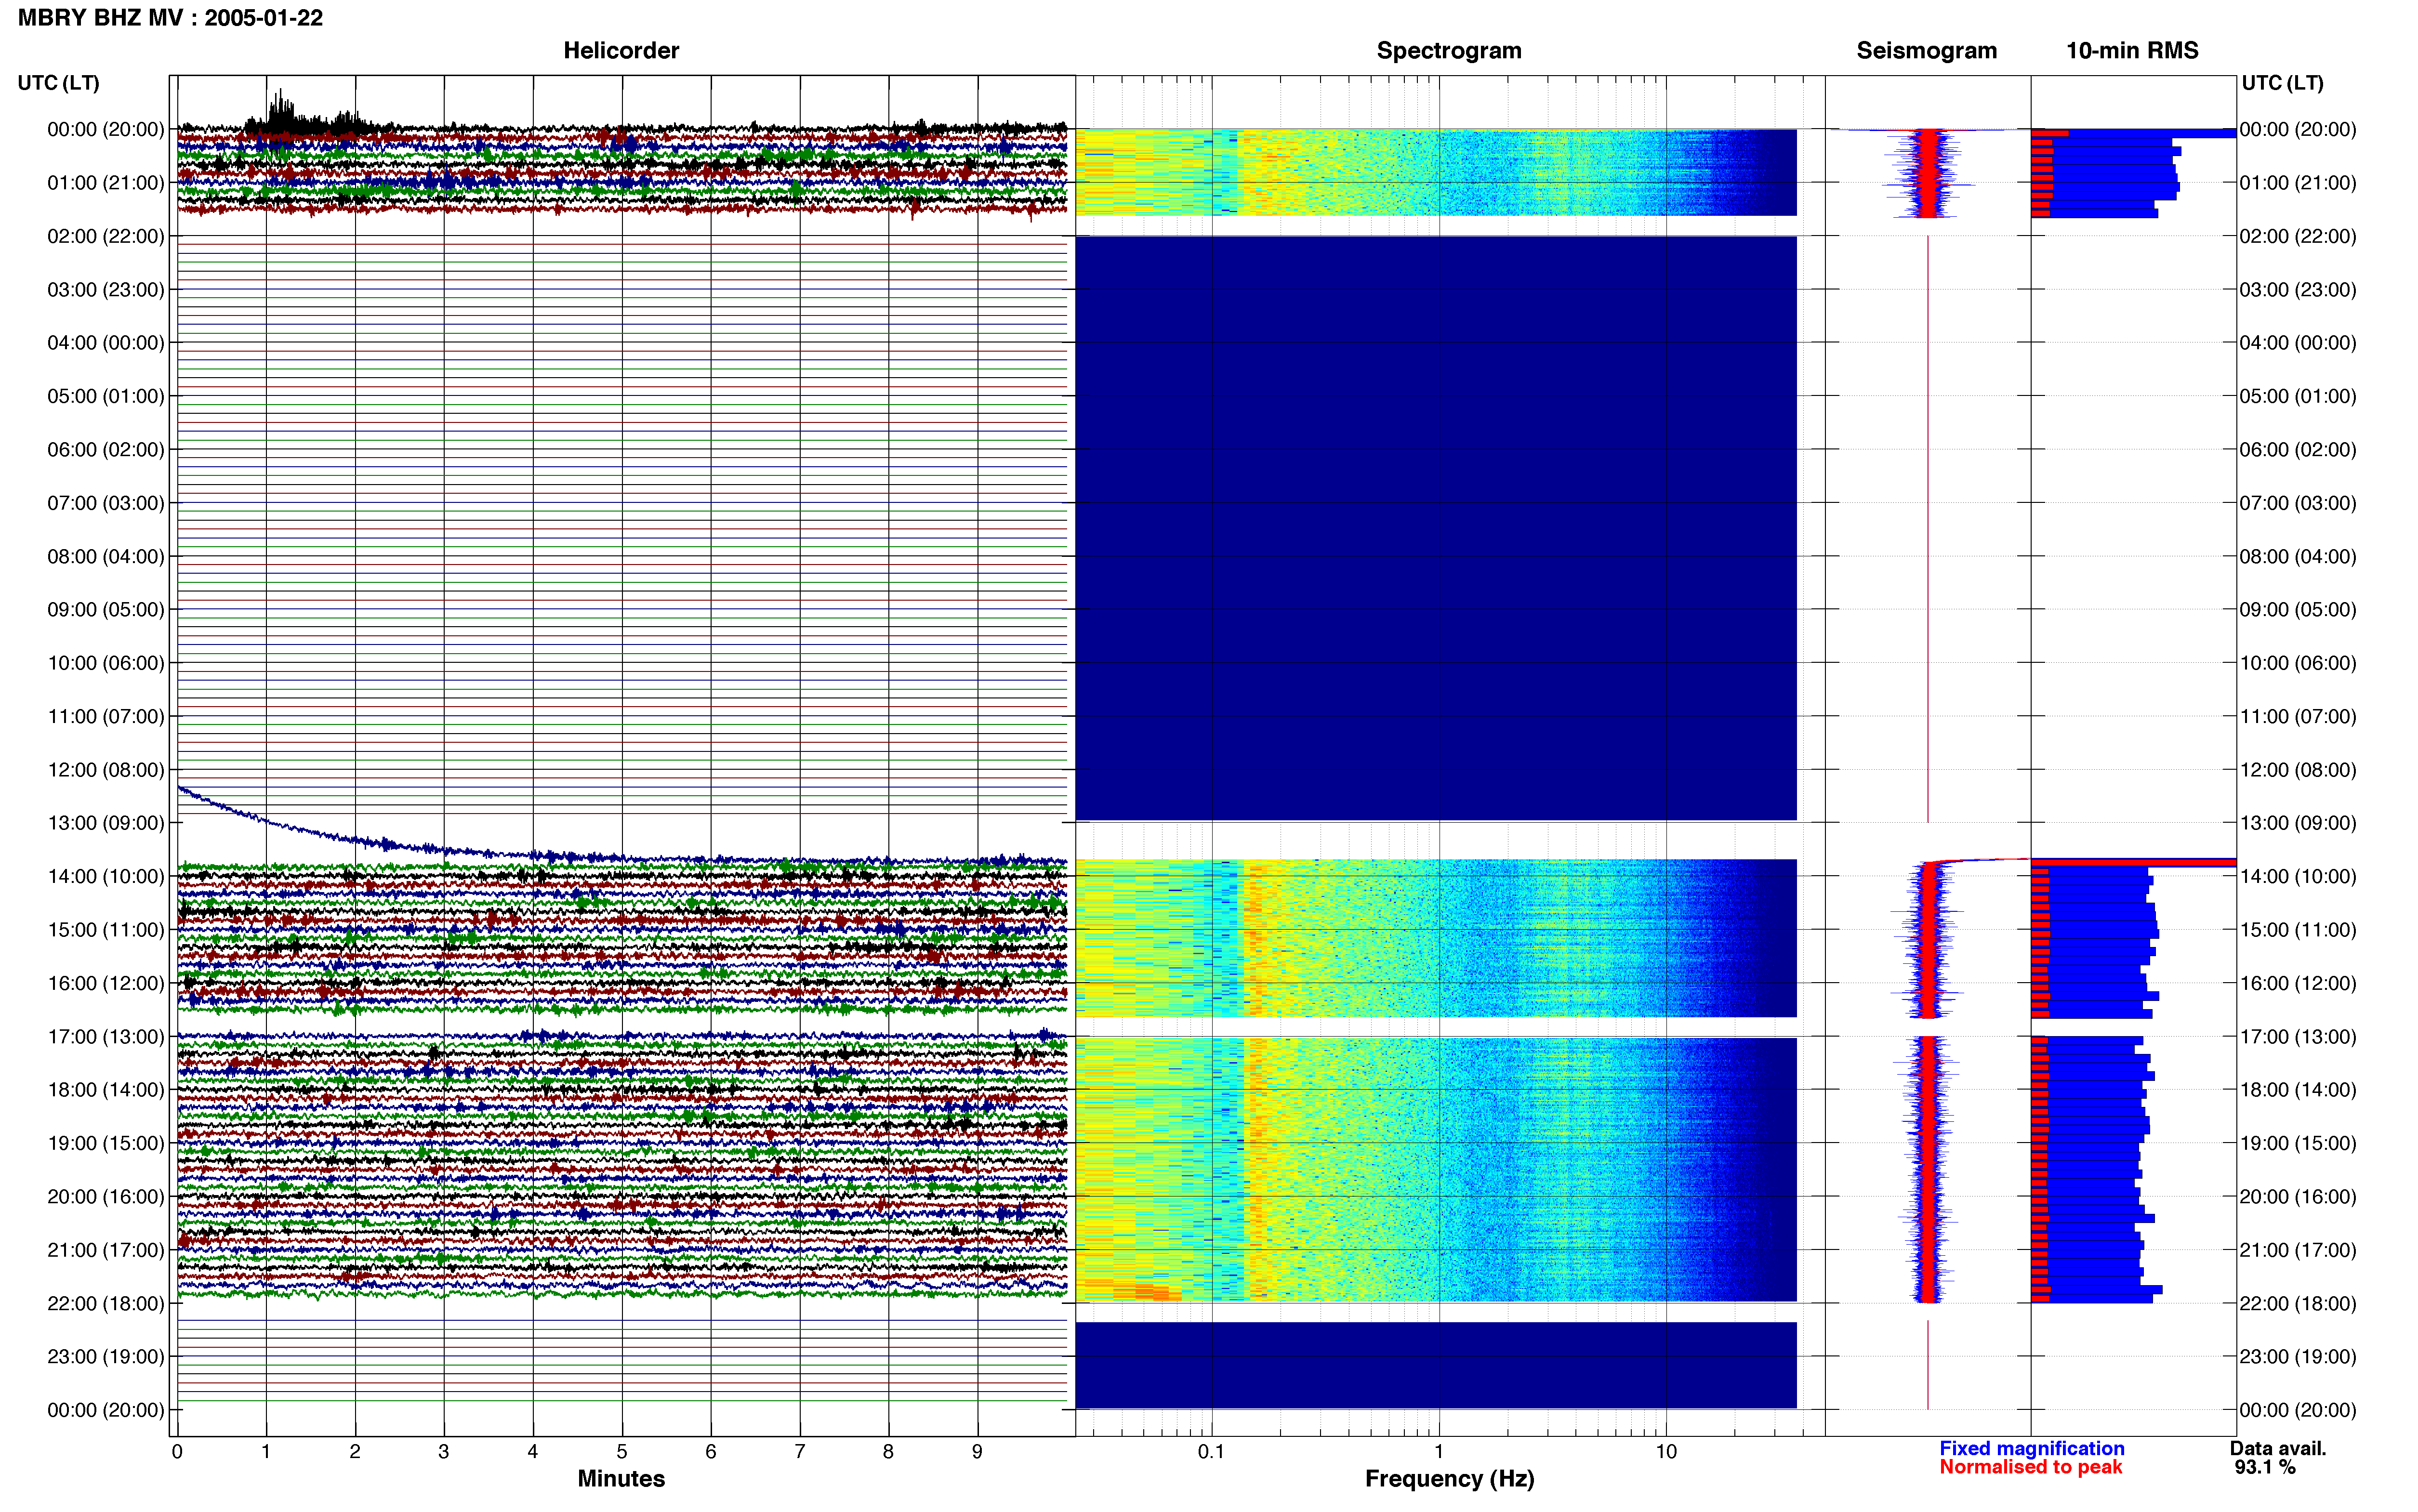2418x1512 pixels.
Task: Click '07:00 (03:00)' on the RMS panel time axis
Action: [x=2298, y=503]
